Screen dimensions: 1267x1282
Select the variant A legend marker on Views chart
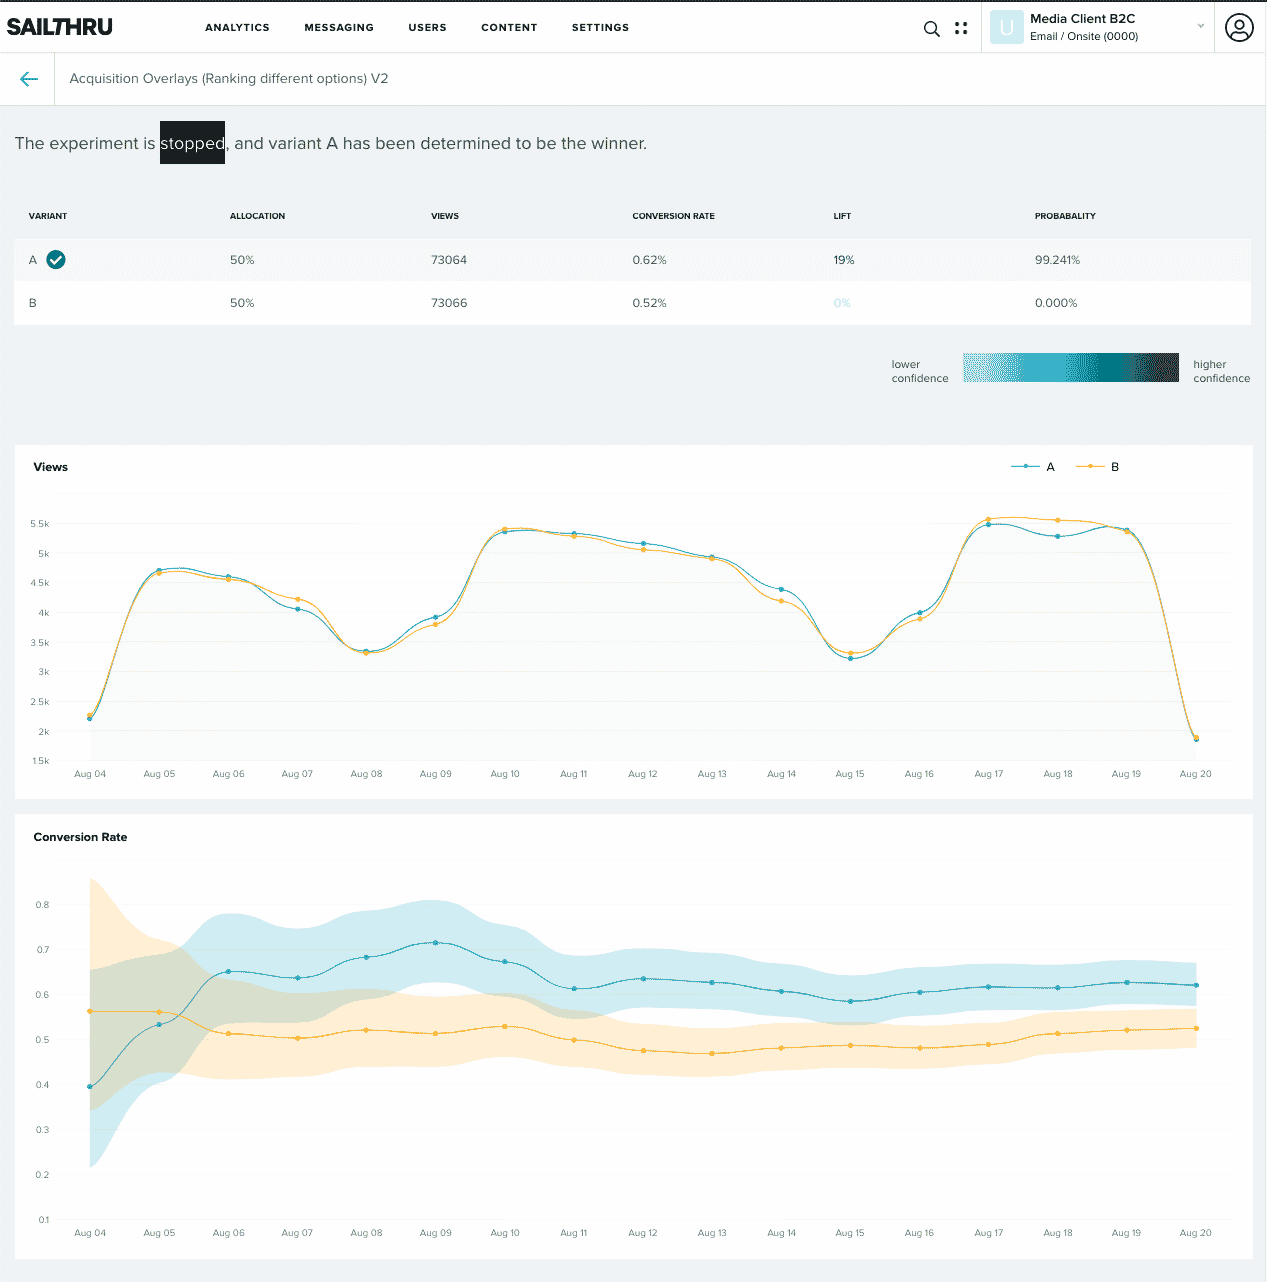(1025, 466)
